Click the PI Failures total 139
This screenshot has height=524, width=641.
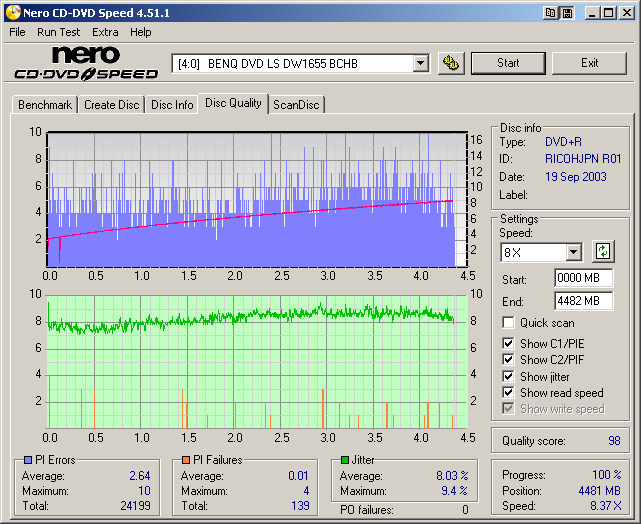tap(300, 506)
